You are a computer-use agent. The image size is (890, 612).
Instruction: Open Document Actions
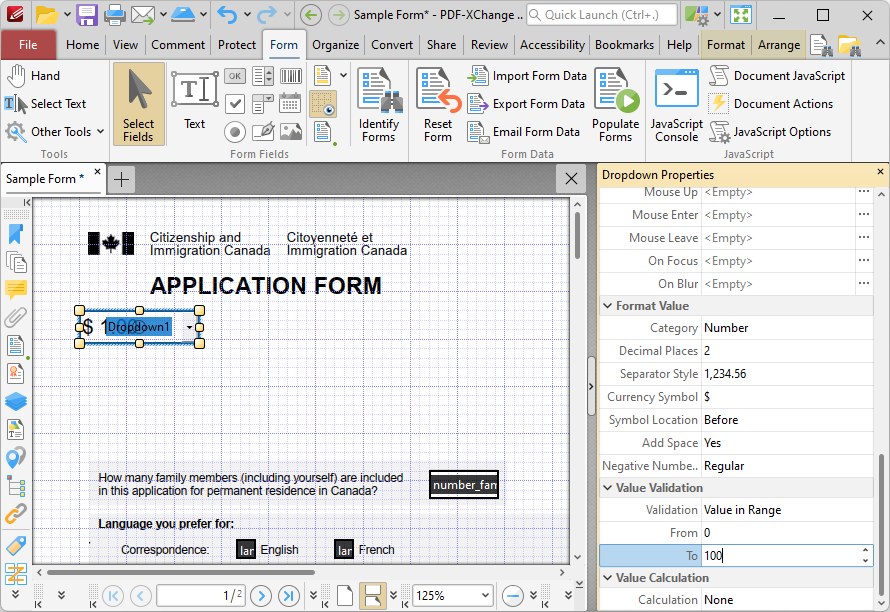(771, 103)
